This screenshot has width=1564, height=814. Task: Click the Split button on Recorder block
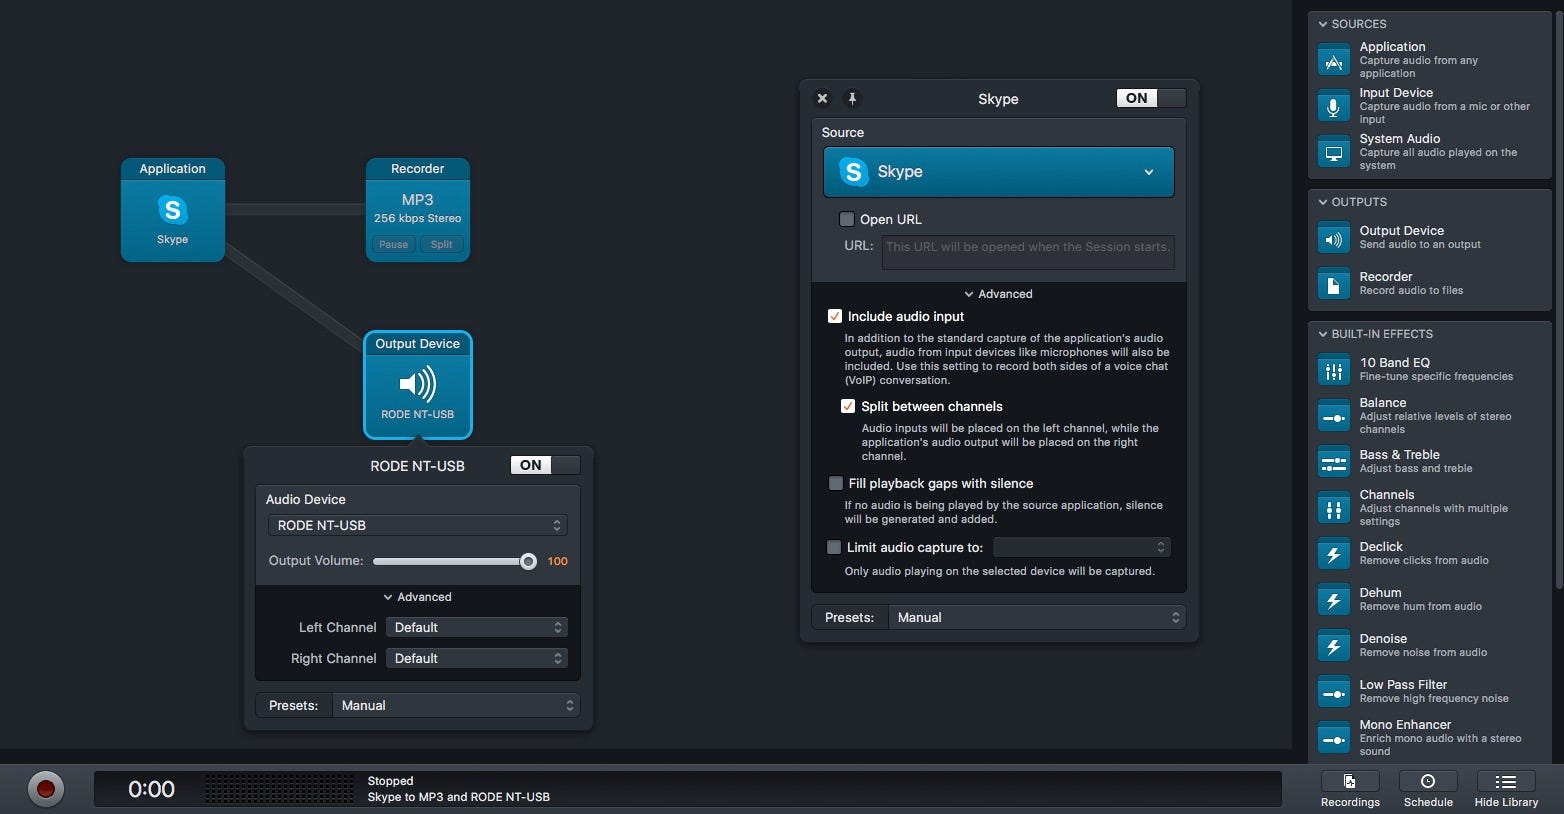(441, 244)
